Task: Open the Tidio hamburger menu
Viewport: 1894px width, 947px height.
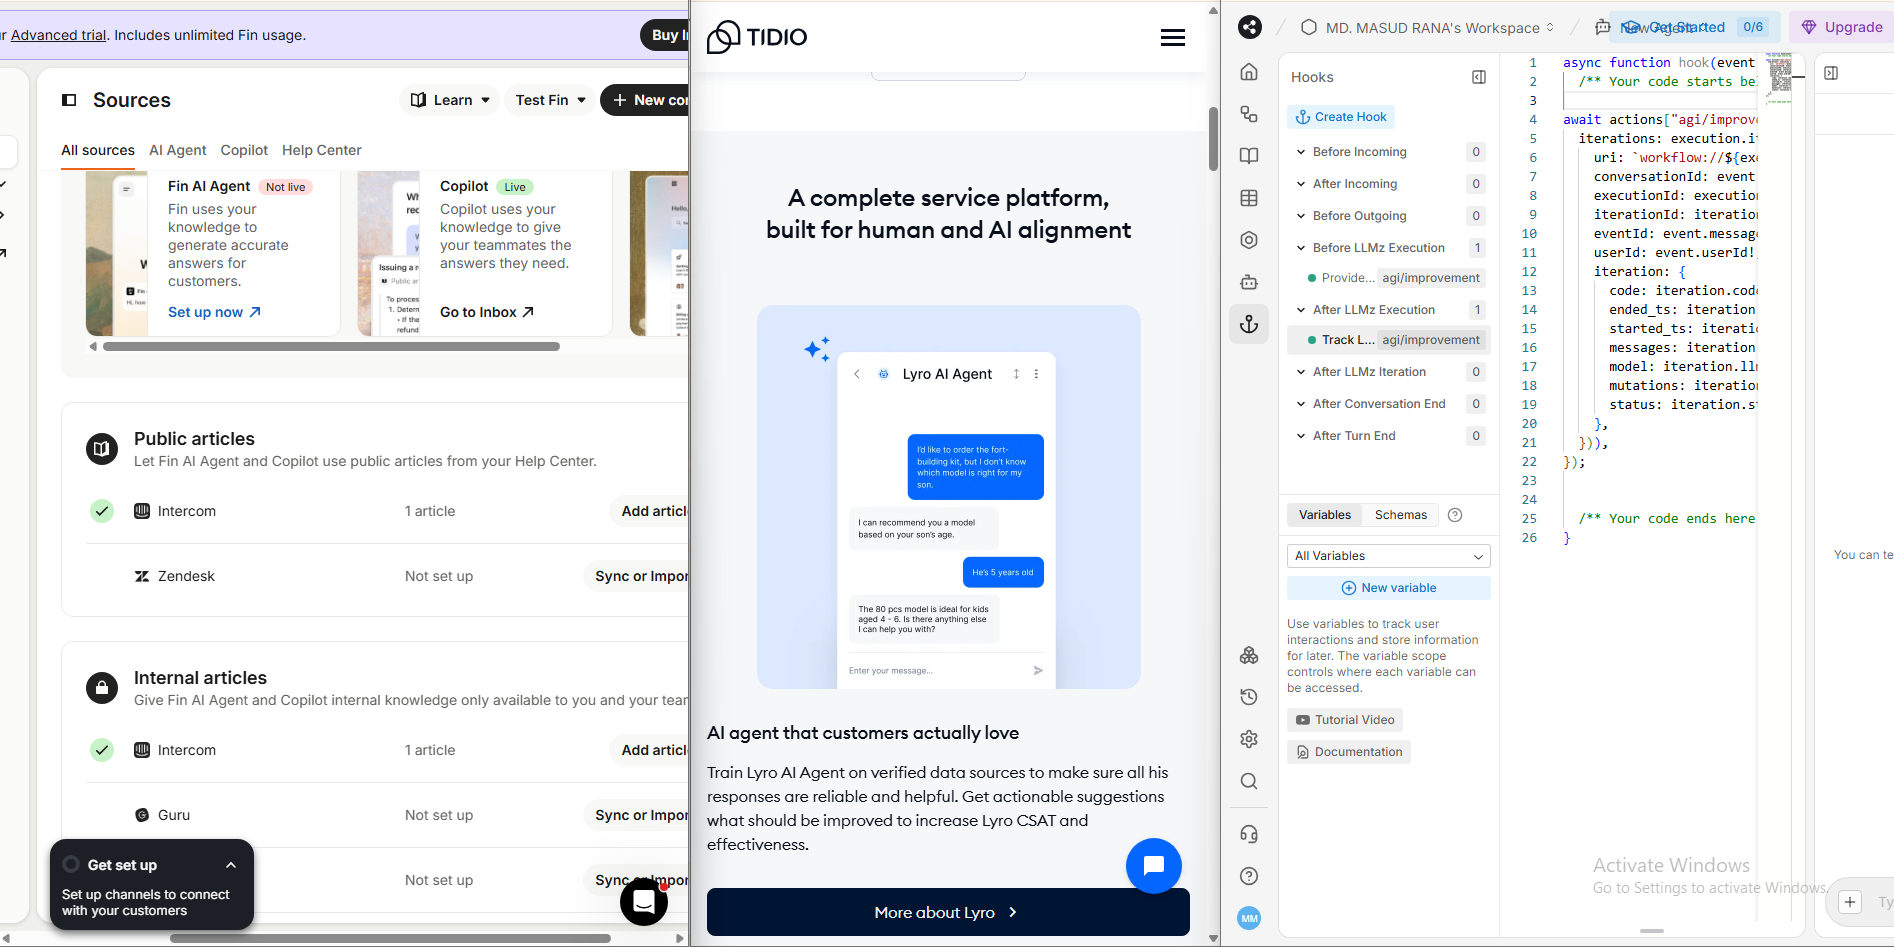Action: (x=1172, y=37)
